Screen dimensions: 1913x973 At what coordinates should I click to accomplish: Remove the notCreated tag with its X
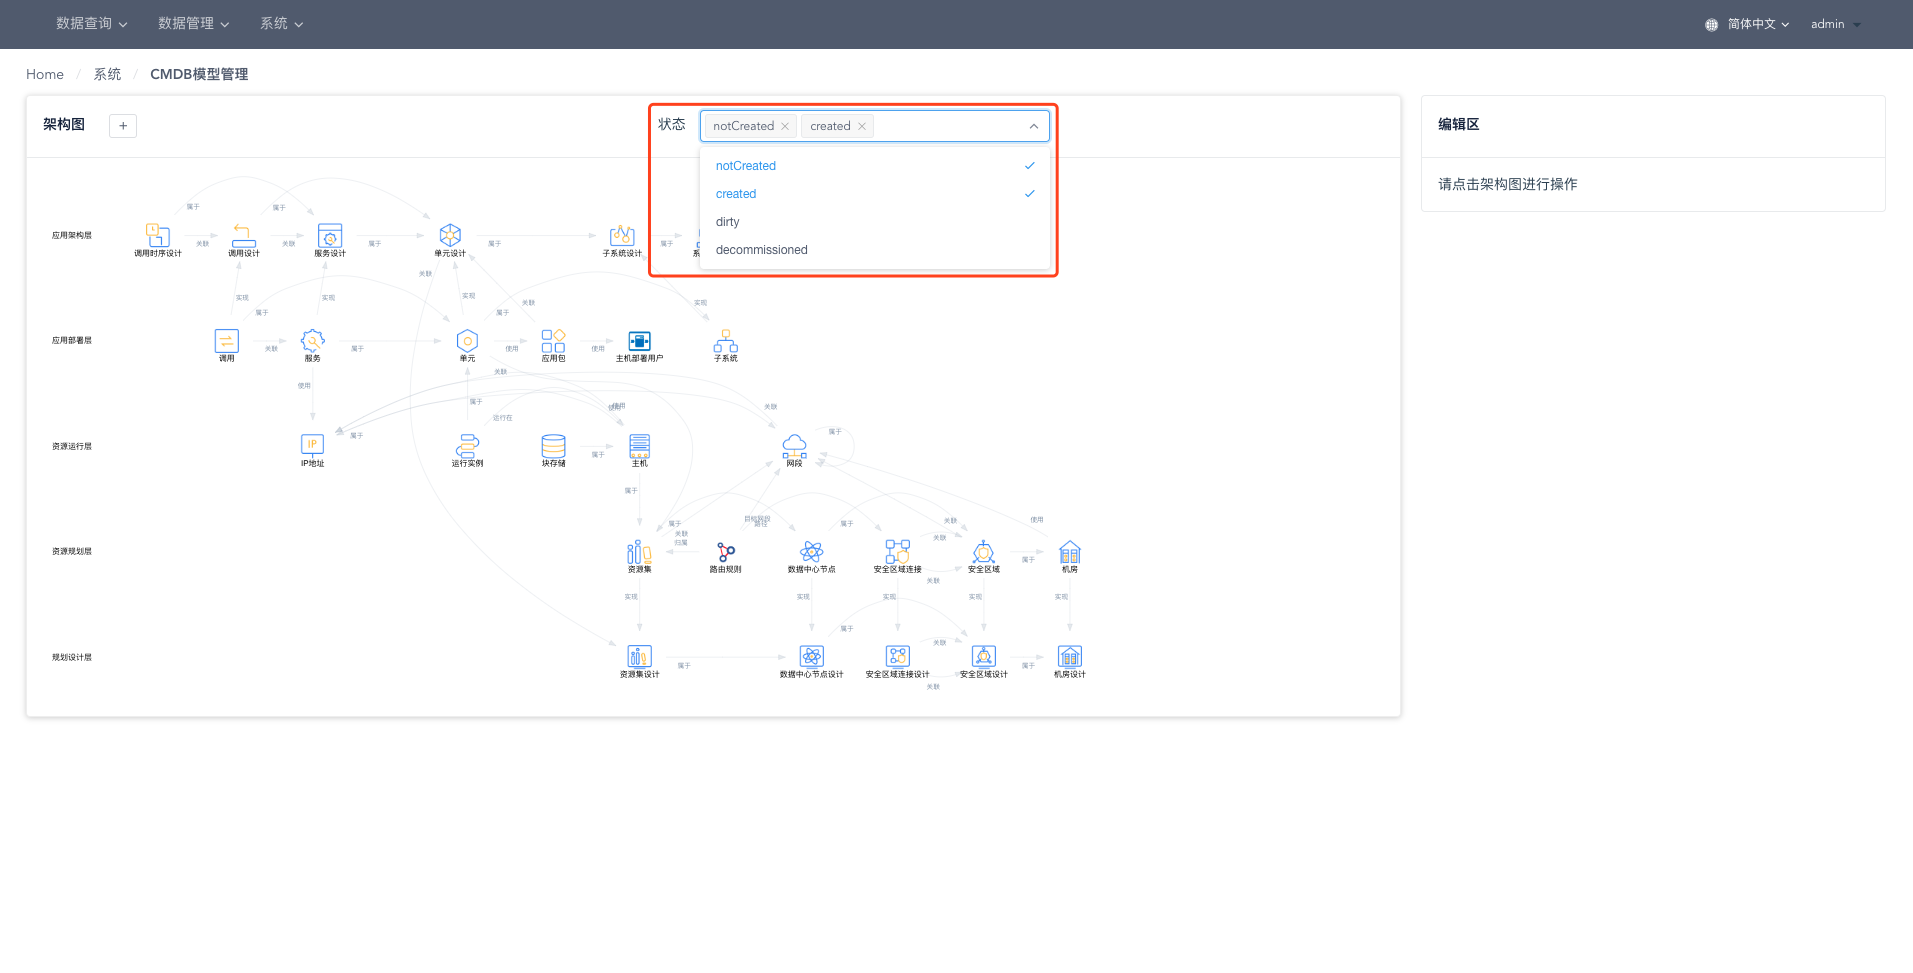(785, 126)
